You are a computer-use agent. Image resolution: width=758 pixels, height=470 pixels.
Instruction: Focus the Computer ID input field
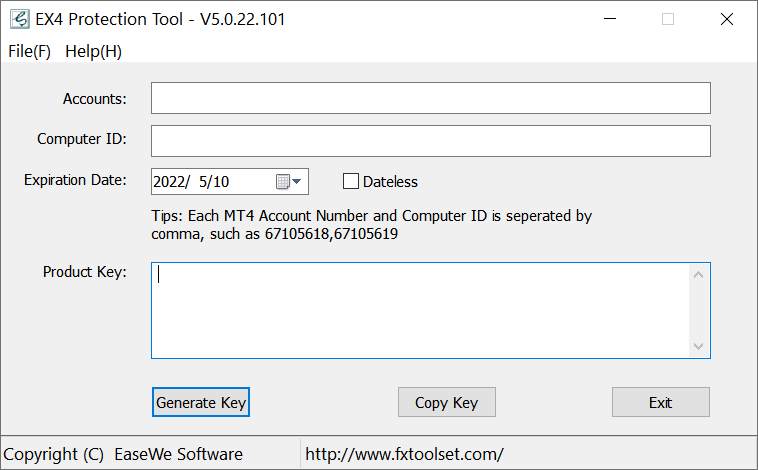point(431,141)
